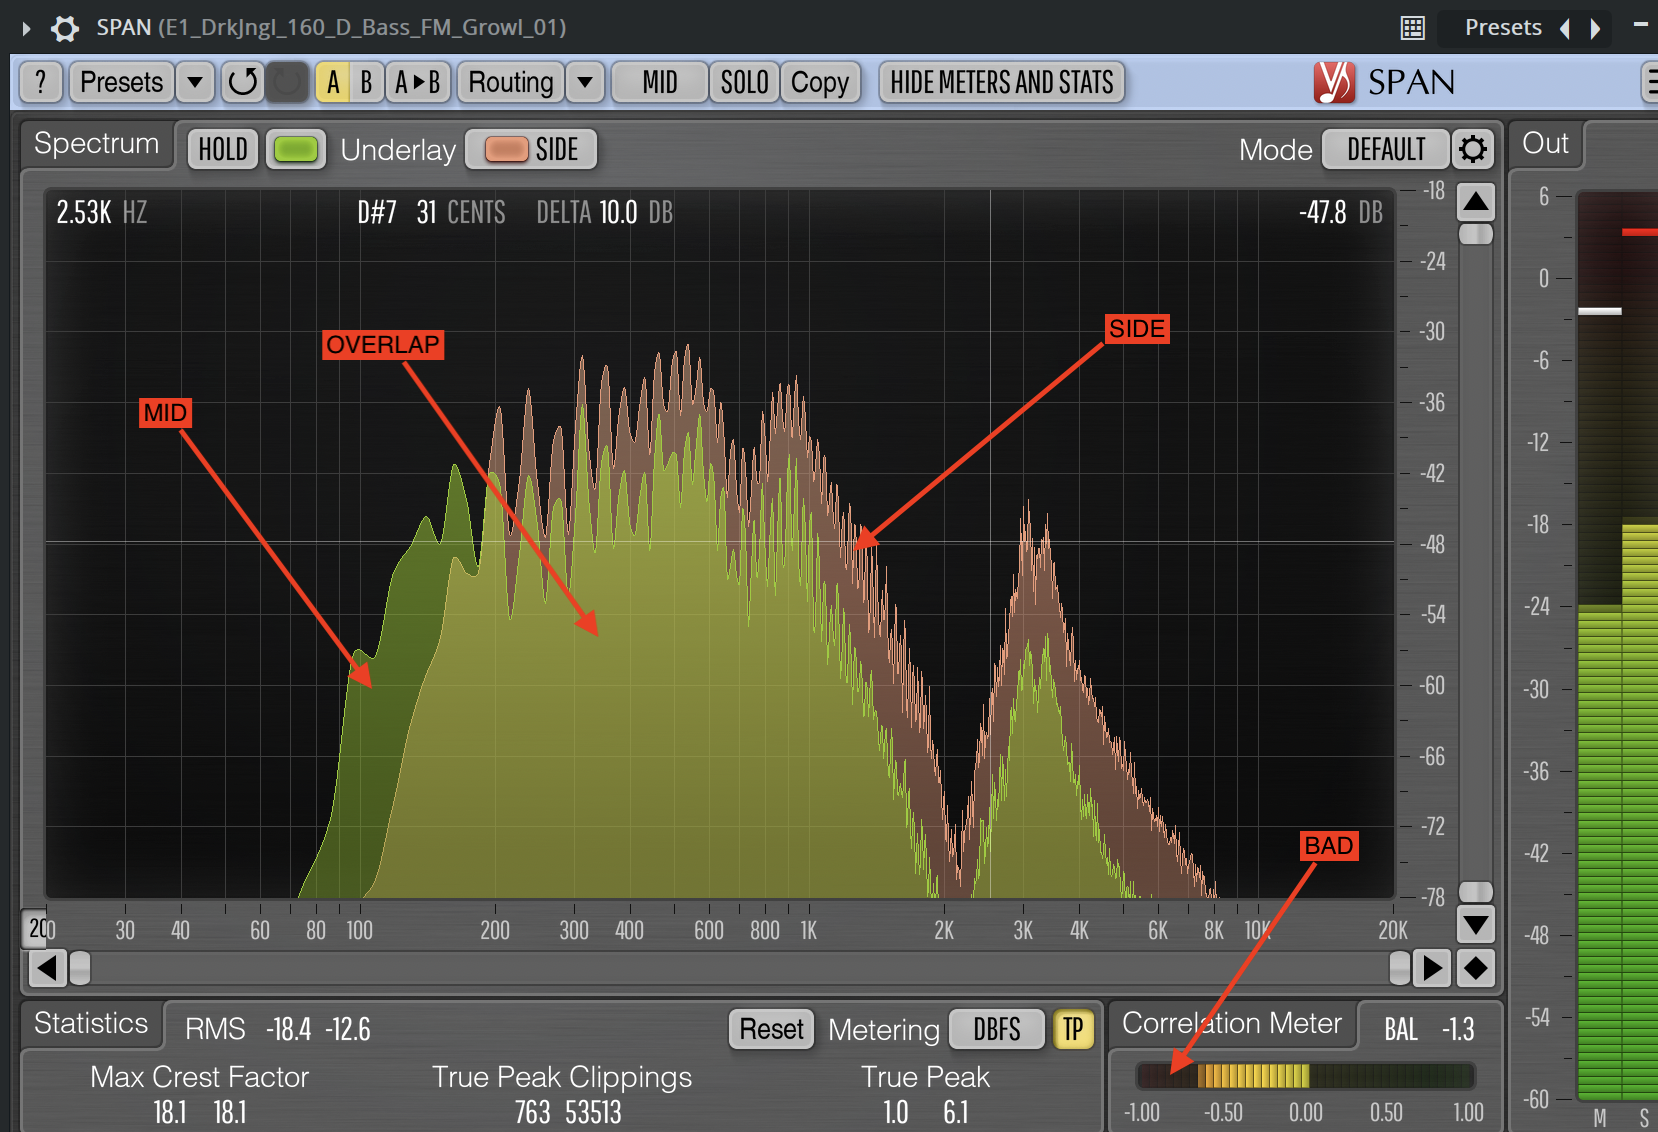Open the preset grid browser icon

pos(1412,28)
